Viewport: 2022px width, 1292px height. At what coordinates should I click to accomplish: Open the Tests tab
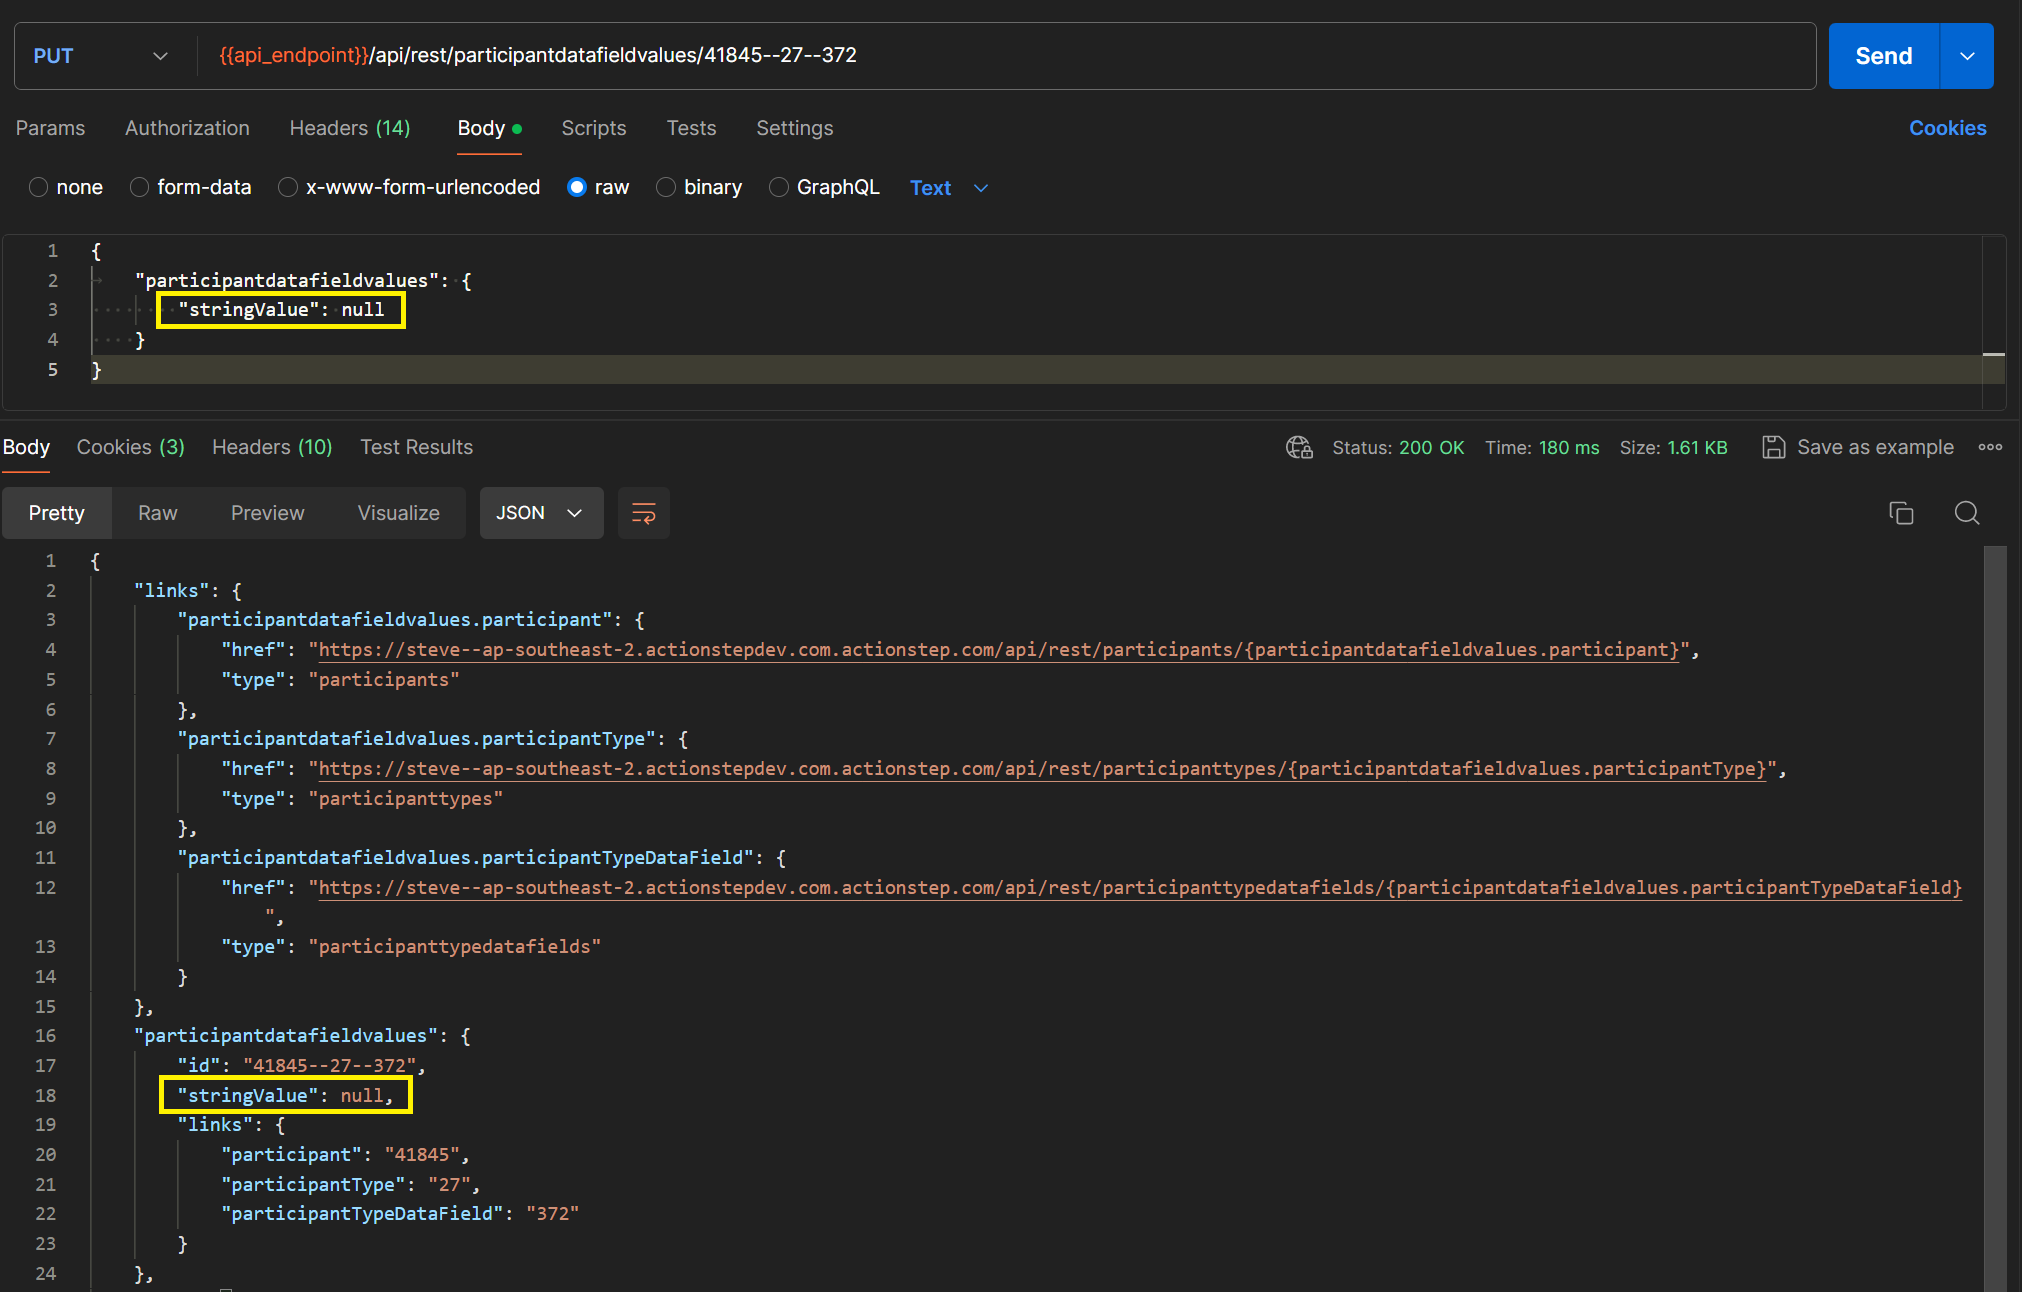tap(691, 128)
